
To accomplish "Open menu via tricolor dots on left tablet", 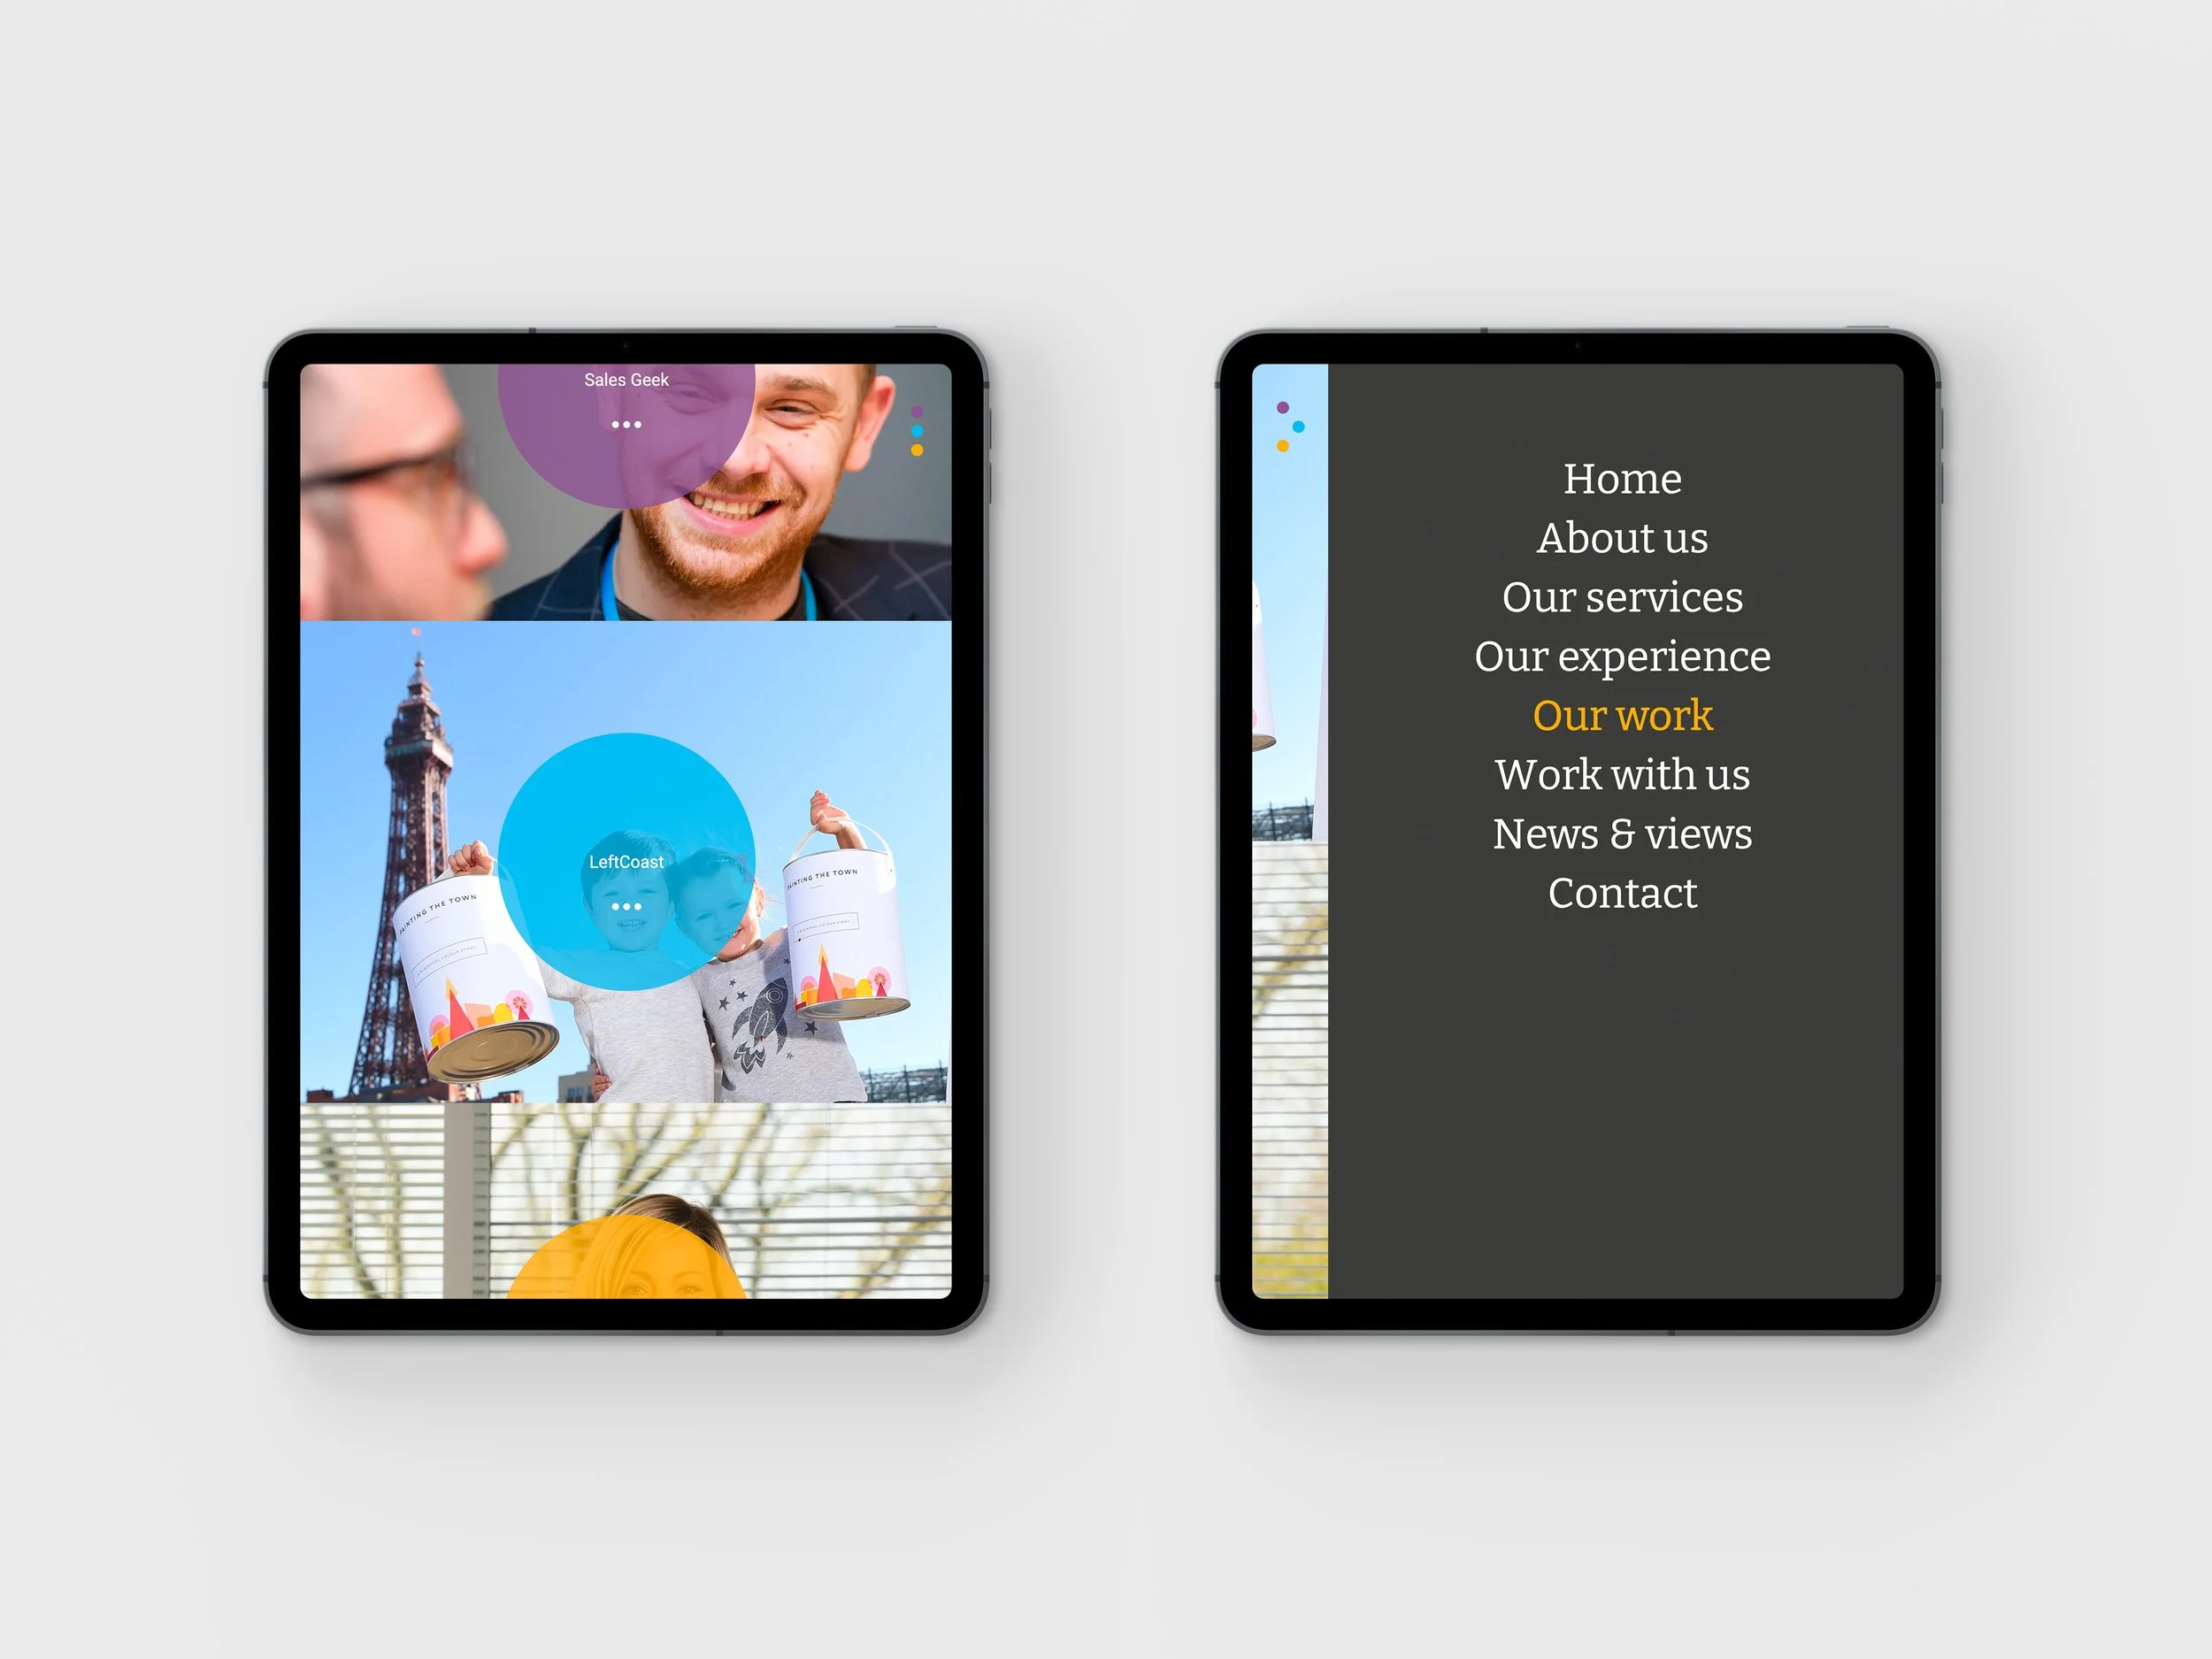I will [x=916, y=431].
